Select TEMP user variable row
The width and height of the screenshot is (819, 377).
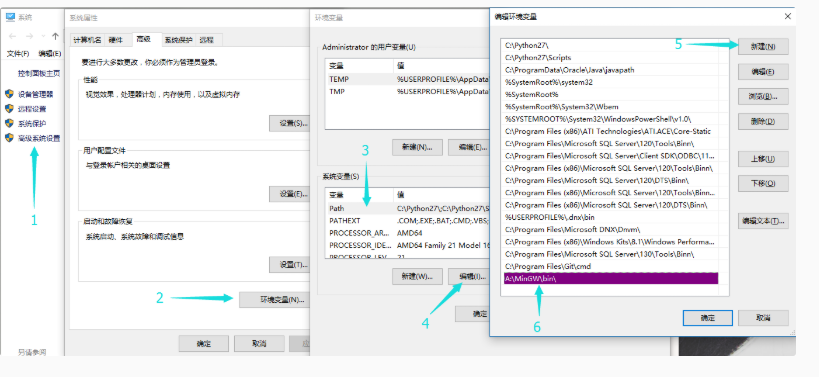(407, 79)
